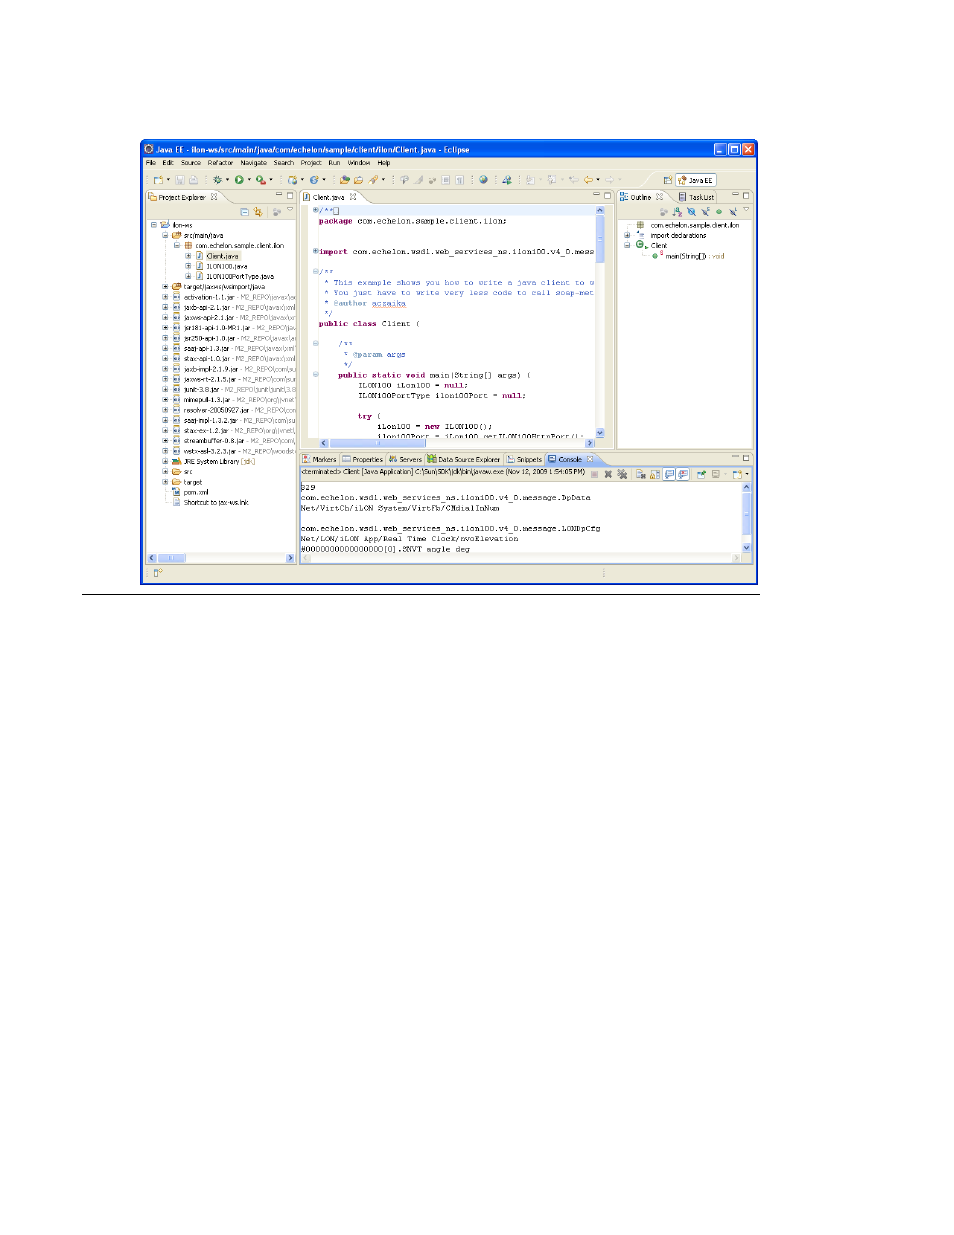Select ILON100PortType.java file
The height and width of the screenshot is (1235, 954).
pyautogui.click(x=240, y=276)
